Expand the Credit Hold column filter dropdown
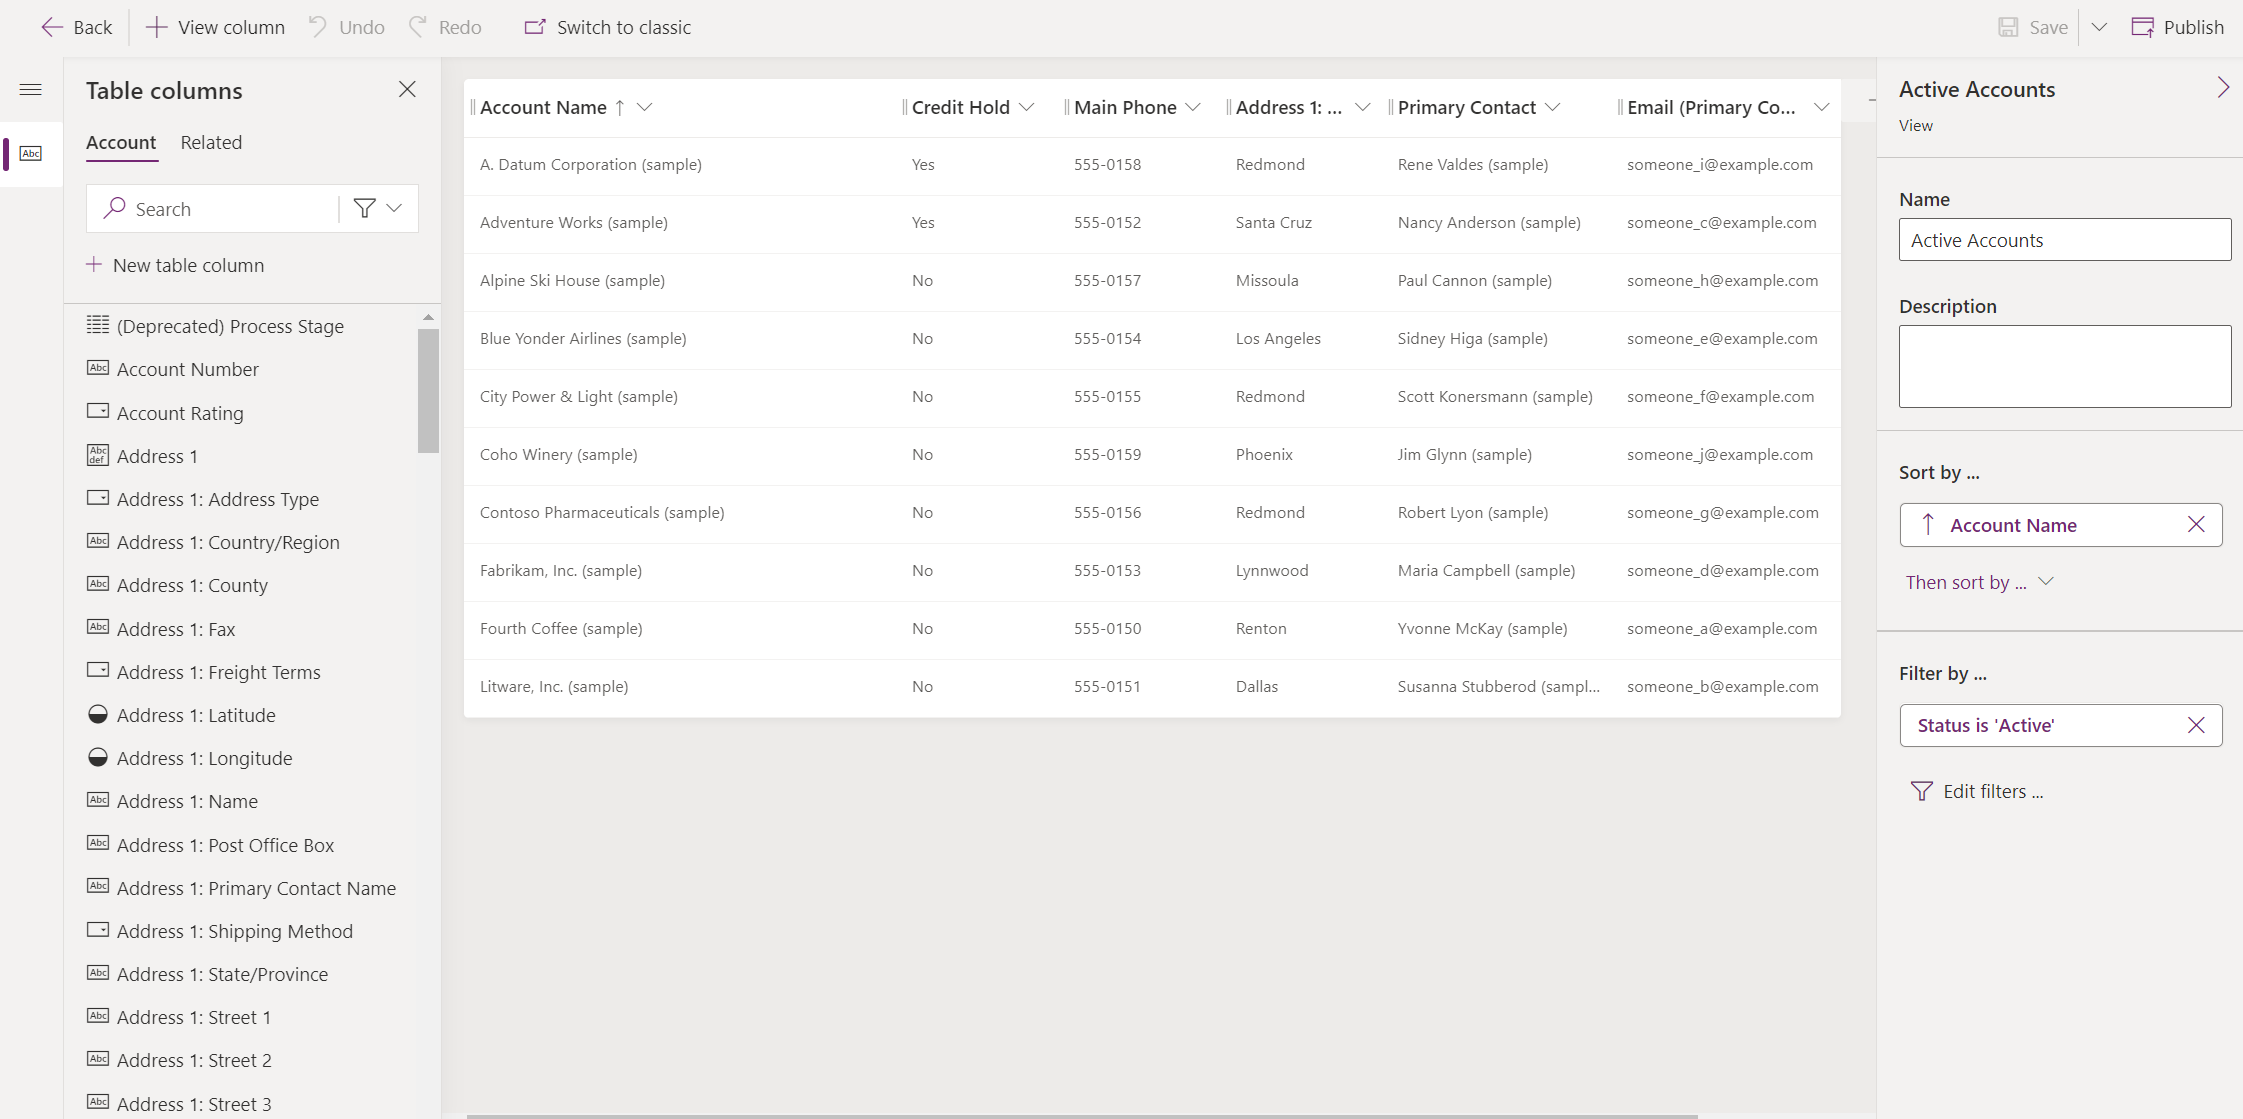 pyautogui.click(x=1027, y=107)
